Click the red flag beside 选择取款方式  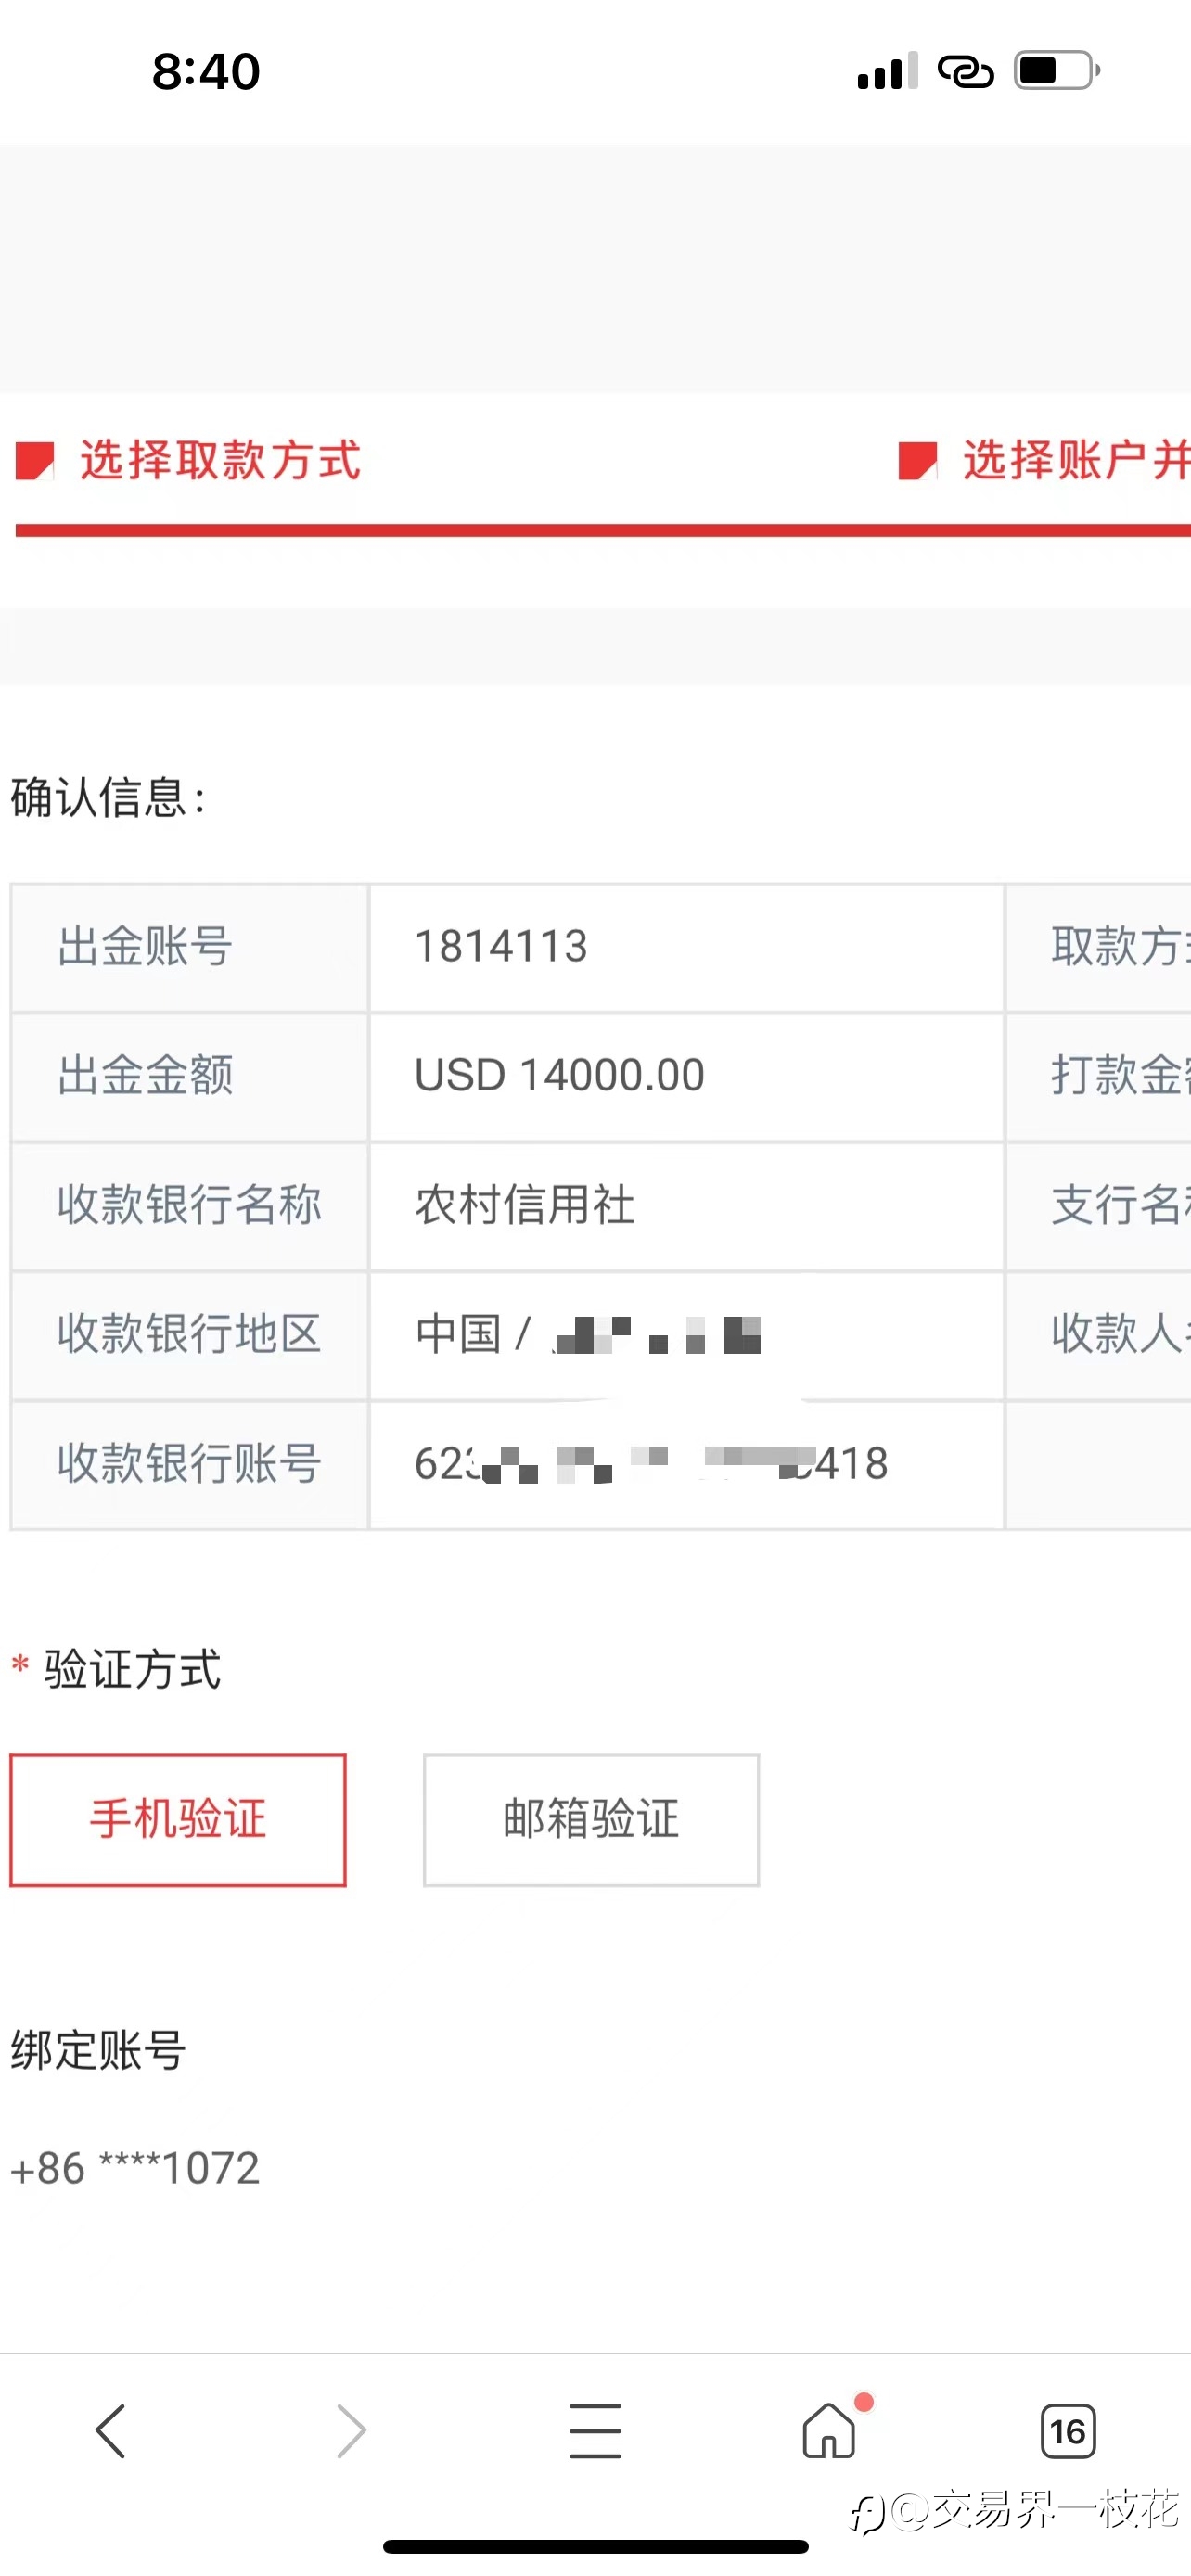(34, 461)
